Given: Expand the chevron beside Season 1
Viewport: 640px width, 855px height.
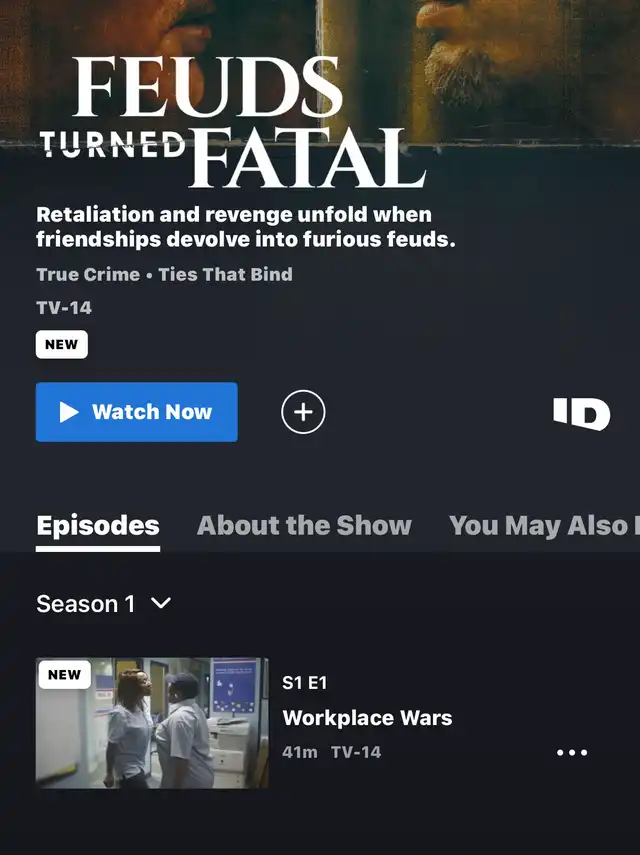Looking at the screenshot, I should click(x=161, y=604).
